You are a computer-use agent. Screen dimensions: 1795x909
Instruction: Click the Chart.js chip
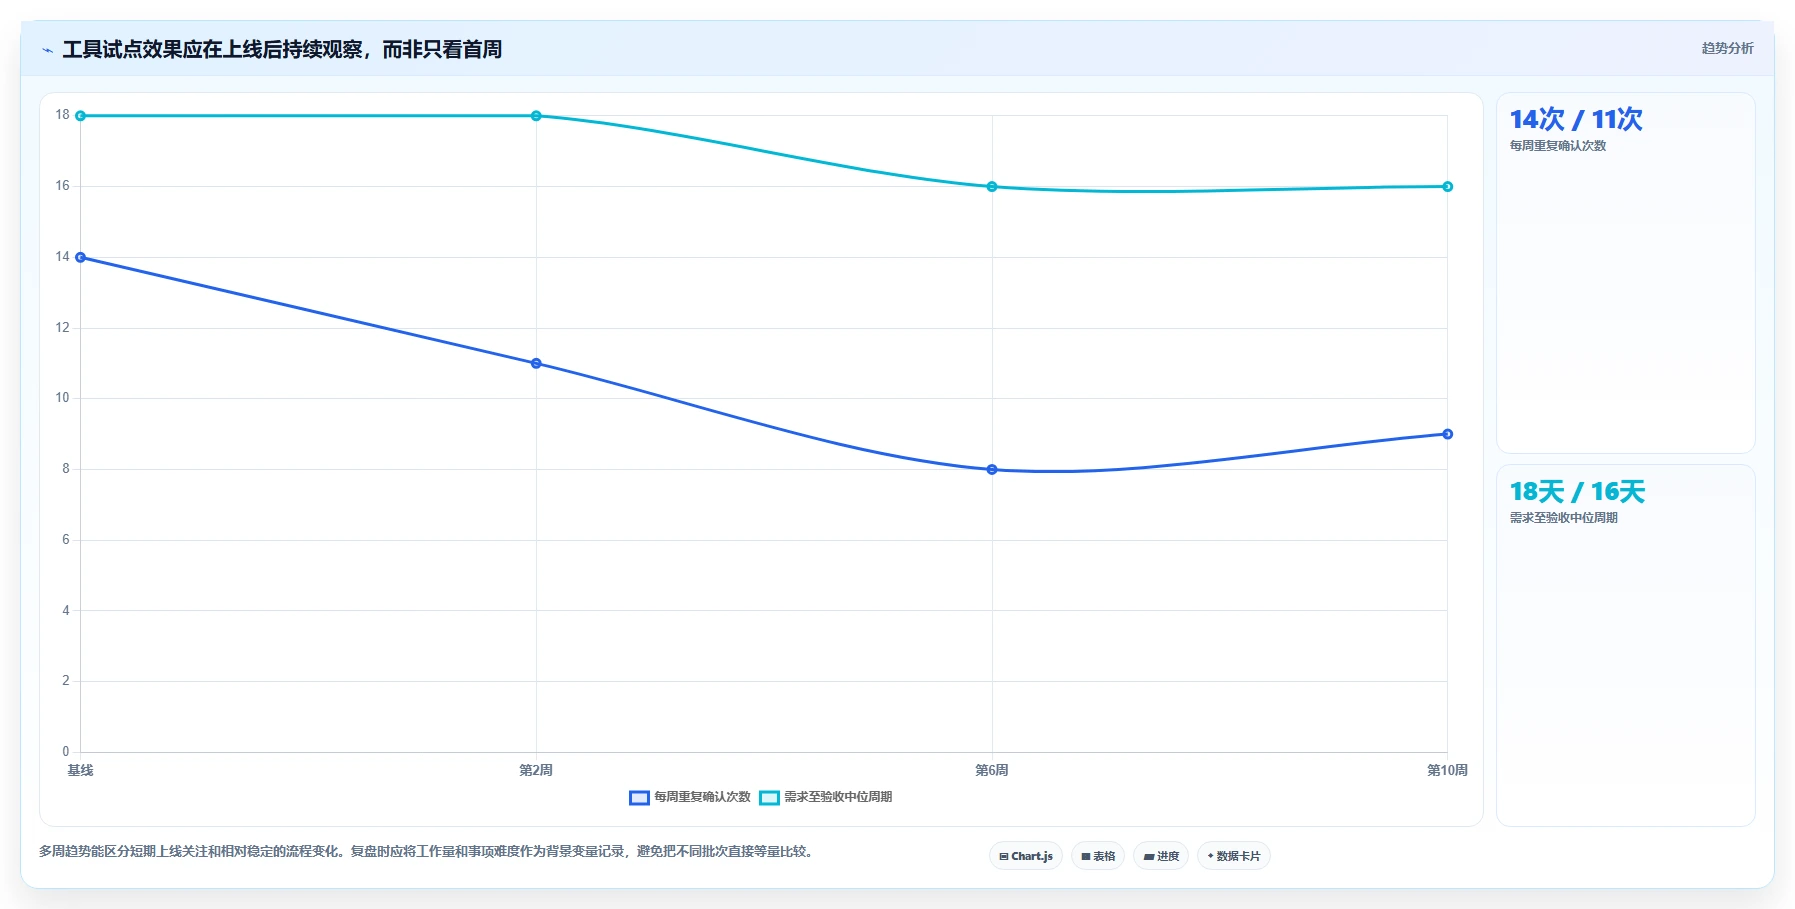point(1025,856)
